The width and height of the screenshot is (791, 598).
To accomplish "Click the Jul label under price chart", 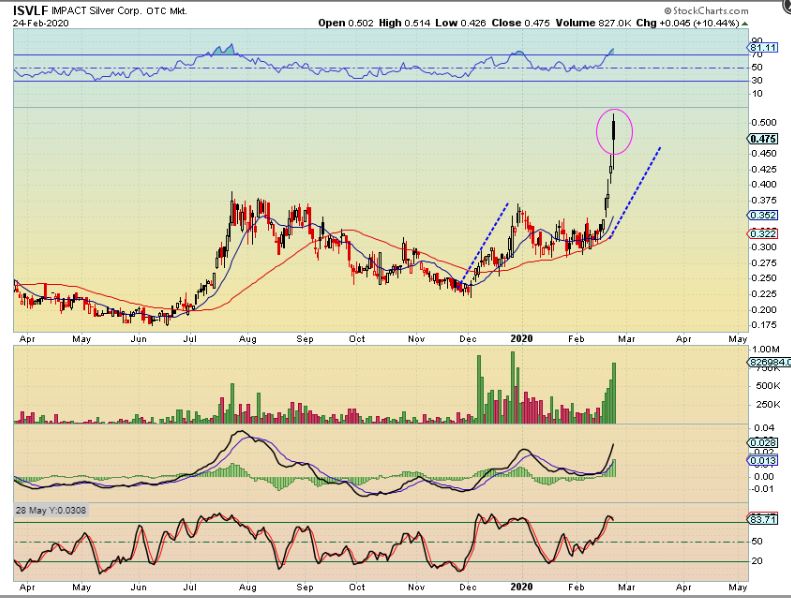I will 190,339.
